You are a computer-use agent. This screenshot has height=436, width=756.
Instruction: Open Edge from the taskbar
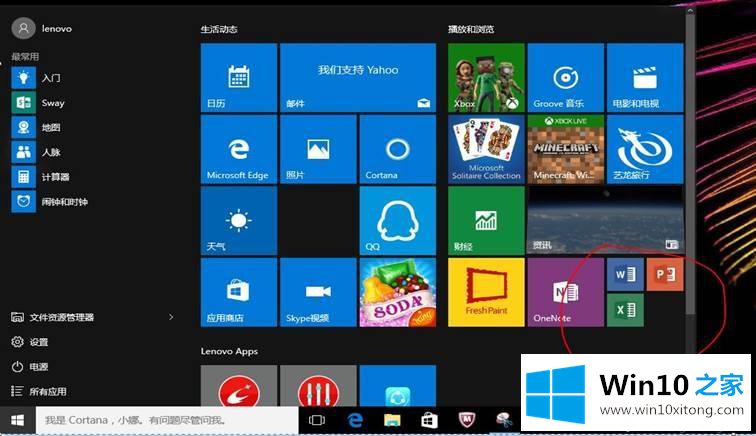click(x=355, y=420)
